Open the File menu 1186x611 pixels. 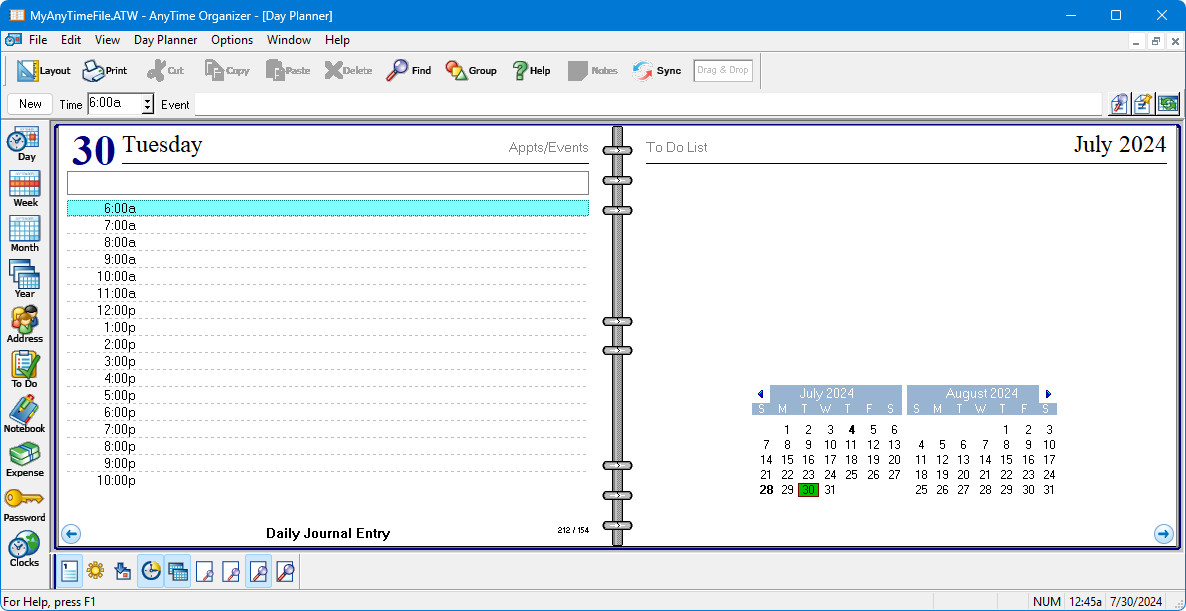[x=38, y=40]
